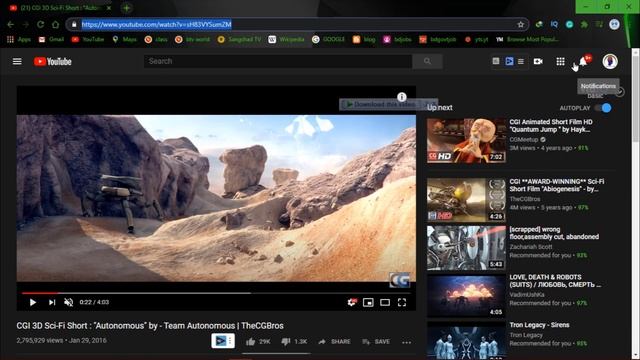Click the extensions puzzle icon
The width and height of the screenshot is (640, 360).
click(x=584, y=24)
